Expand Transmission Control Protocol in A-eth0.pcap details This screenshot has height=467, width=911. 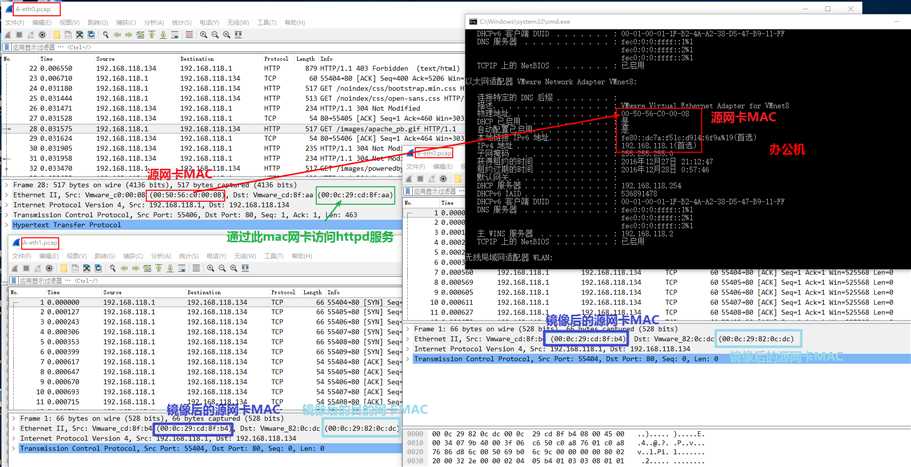(6, 214)
